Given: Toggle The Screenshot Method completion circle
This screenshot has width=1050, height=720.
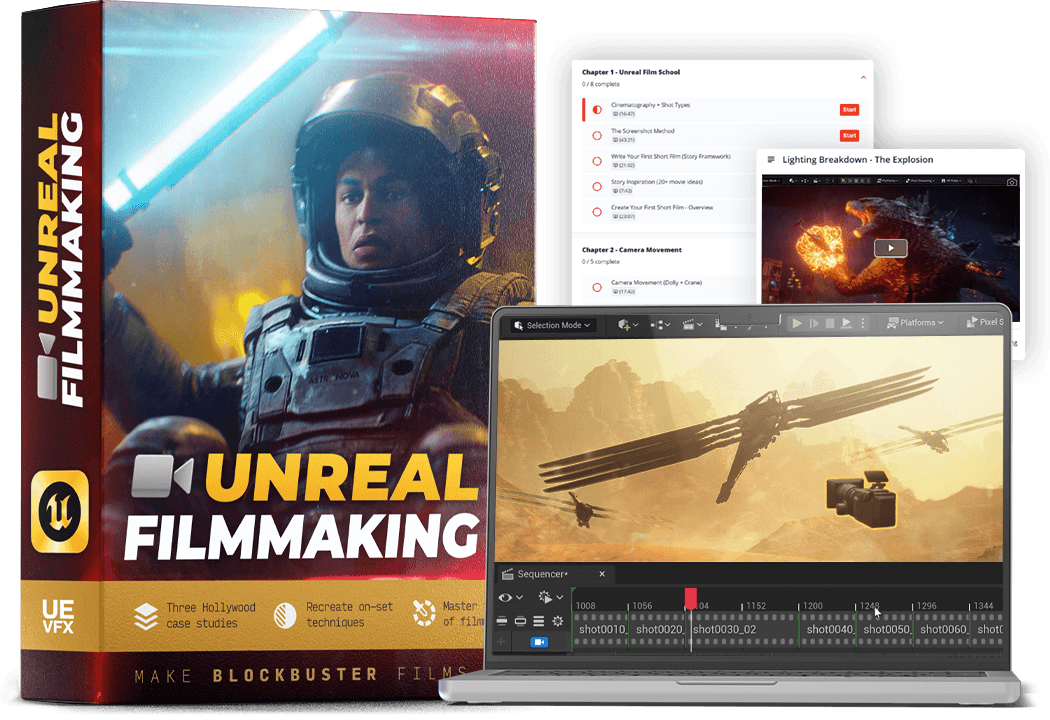Looking at the screenshot, I should point(597,136).
